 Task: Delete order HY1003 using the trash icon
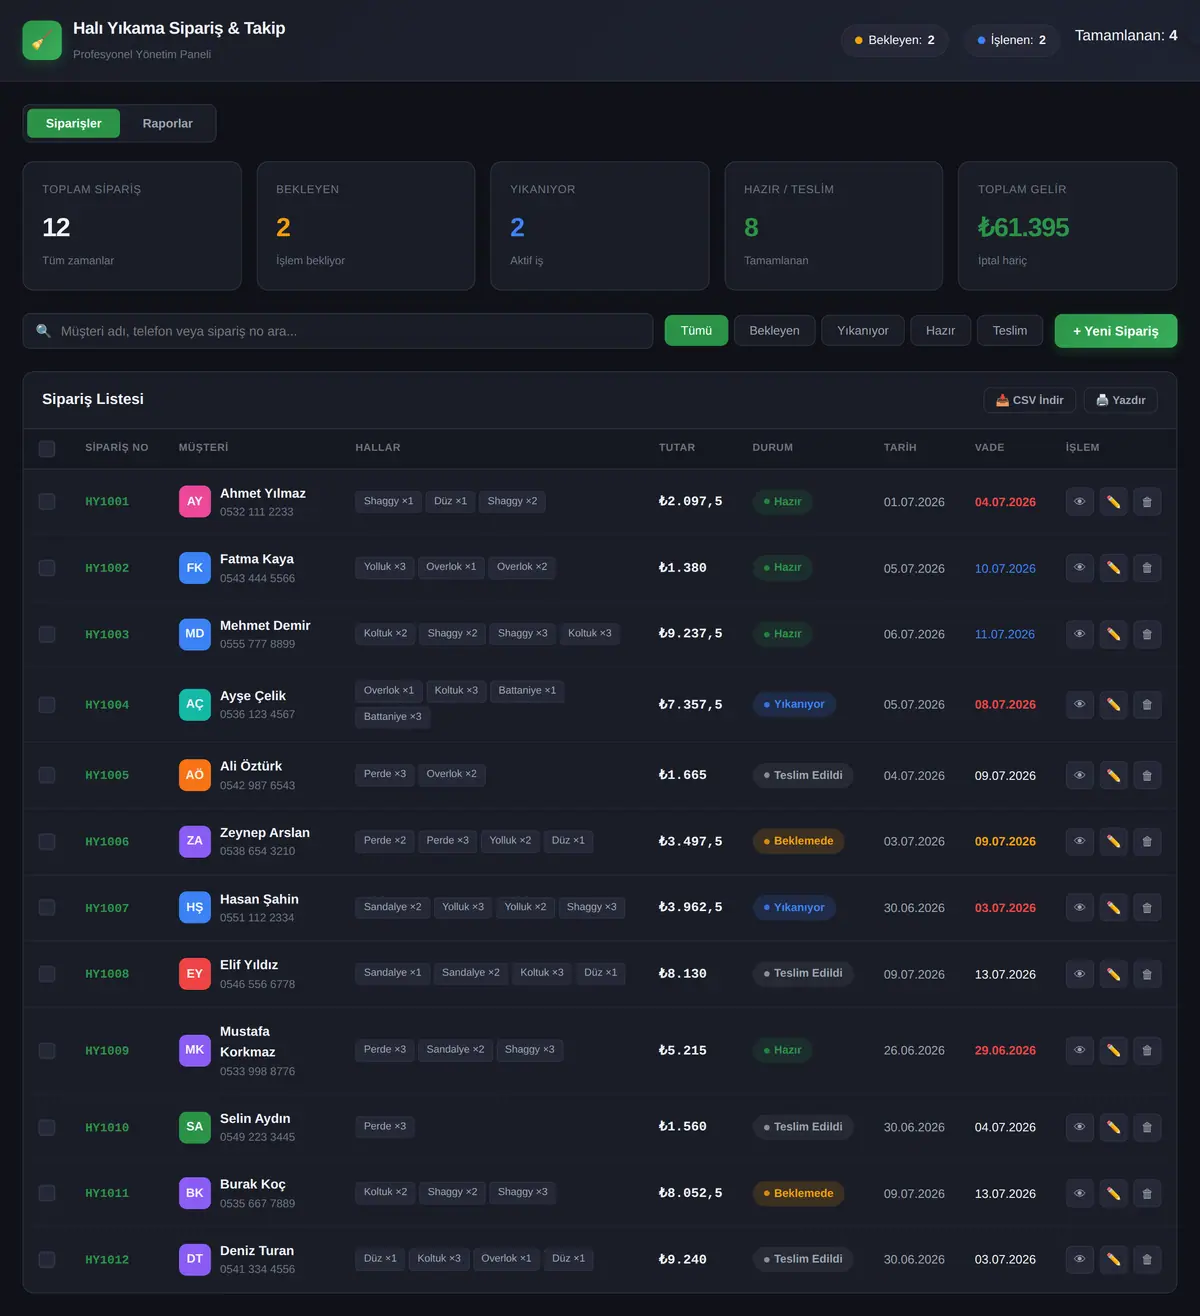coord(1147,634)
